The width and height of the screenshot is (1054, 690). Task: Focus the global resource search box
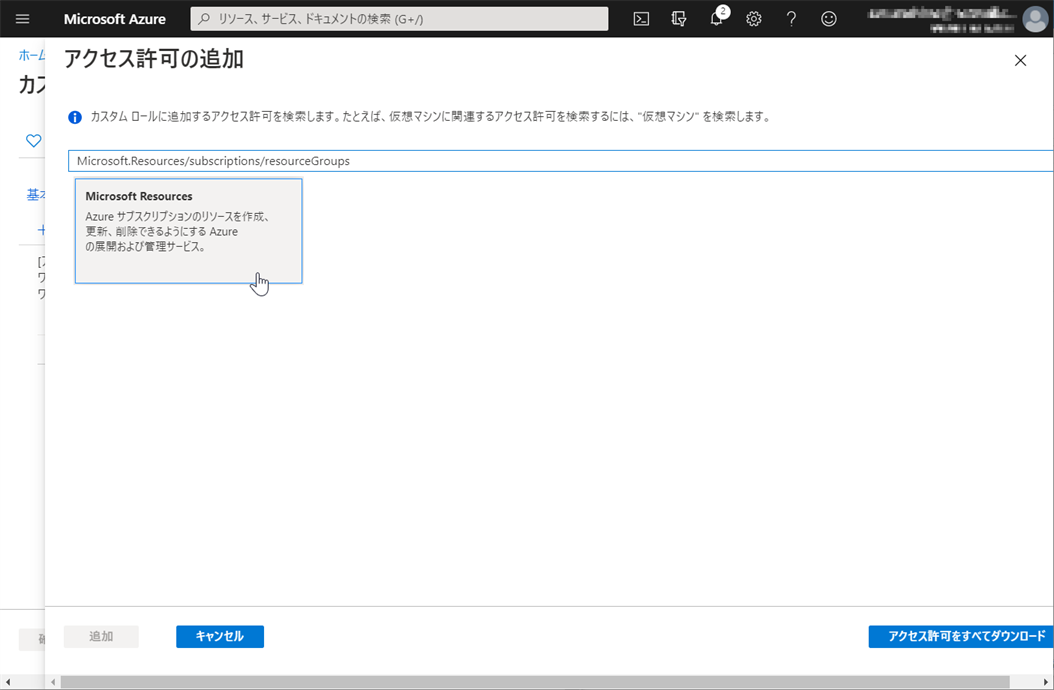tap(399, 19)
